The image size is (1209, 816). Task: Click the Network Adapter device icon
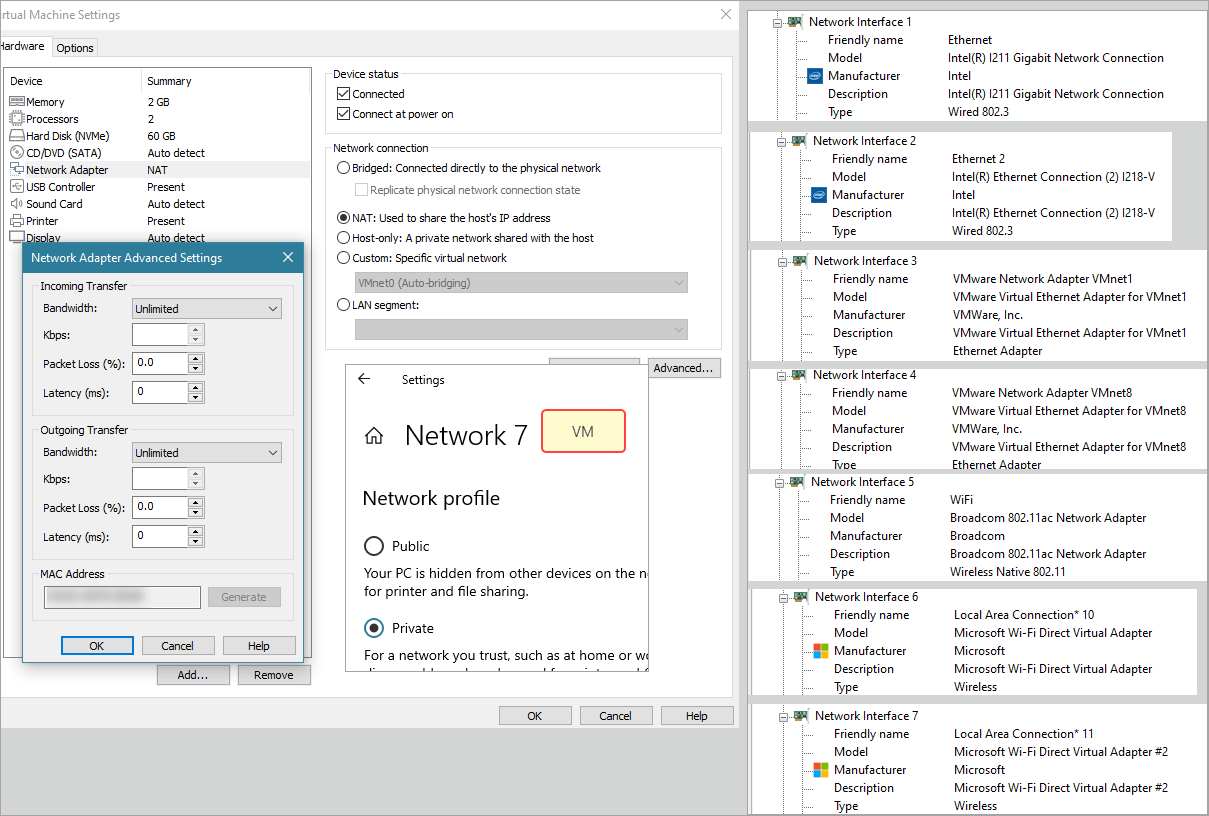tap(17, 170)
